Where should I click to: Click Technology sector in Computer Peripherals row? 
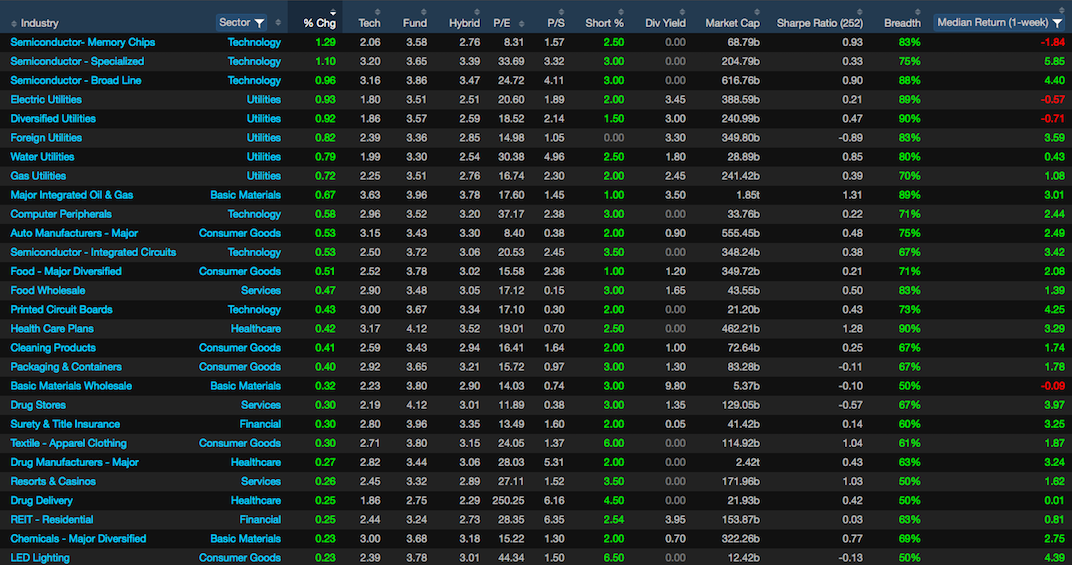tap(254, 215)
